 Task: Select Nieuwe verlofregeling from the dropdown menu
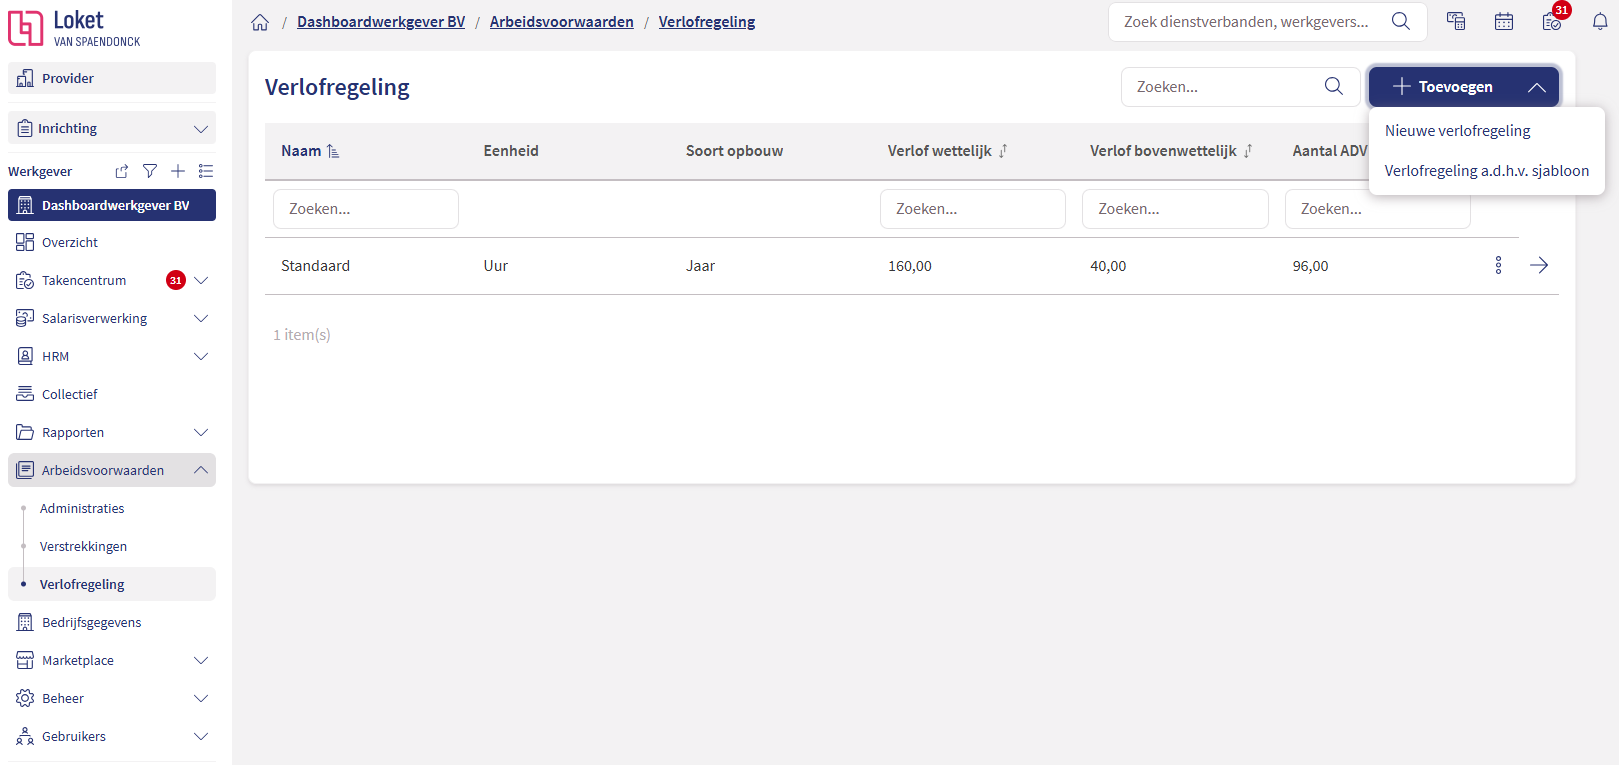(1457, 131)
